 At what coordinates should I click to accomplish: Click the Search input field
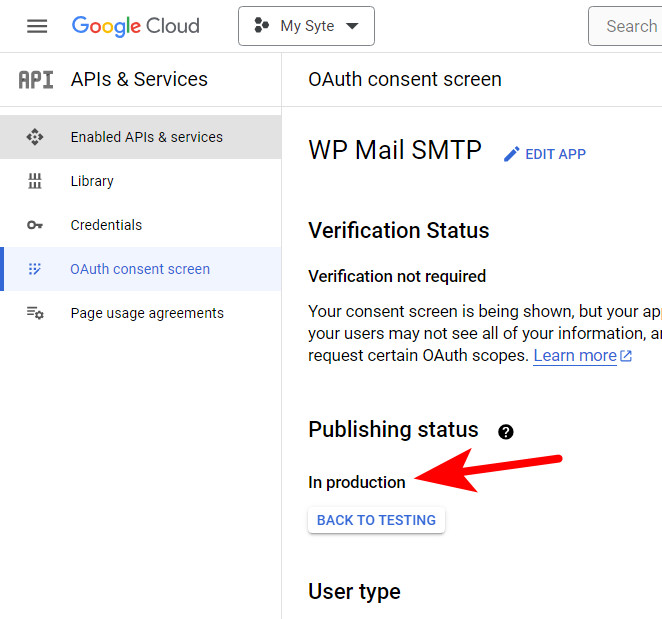coord(625,26)
